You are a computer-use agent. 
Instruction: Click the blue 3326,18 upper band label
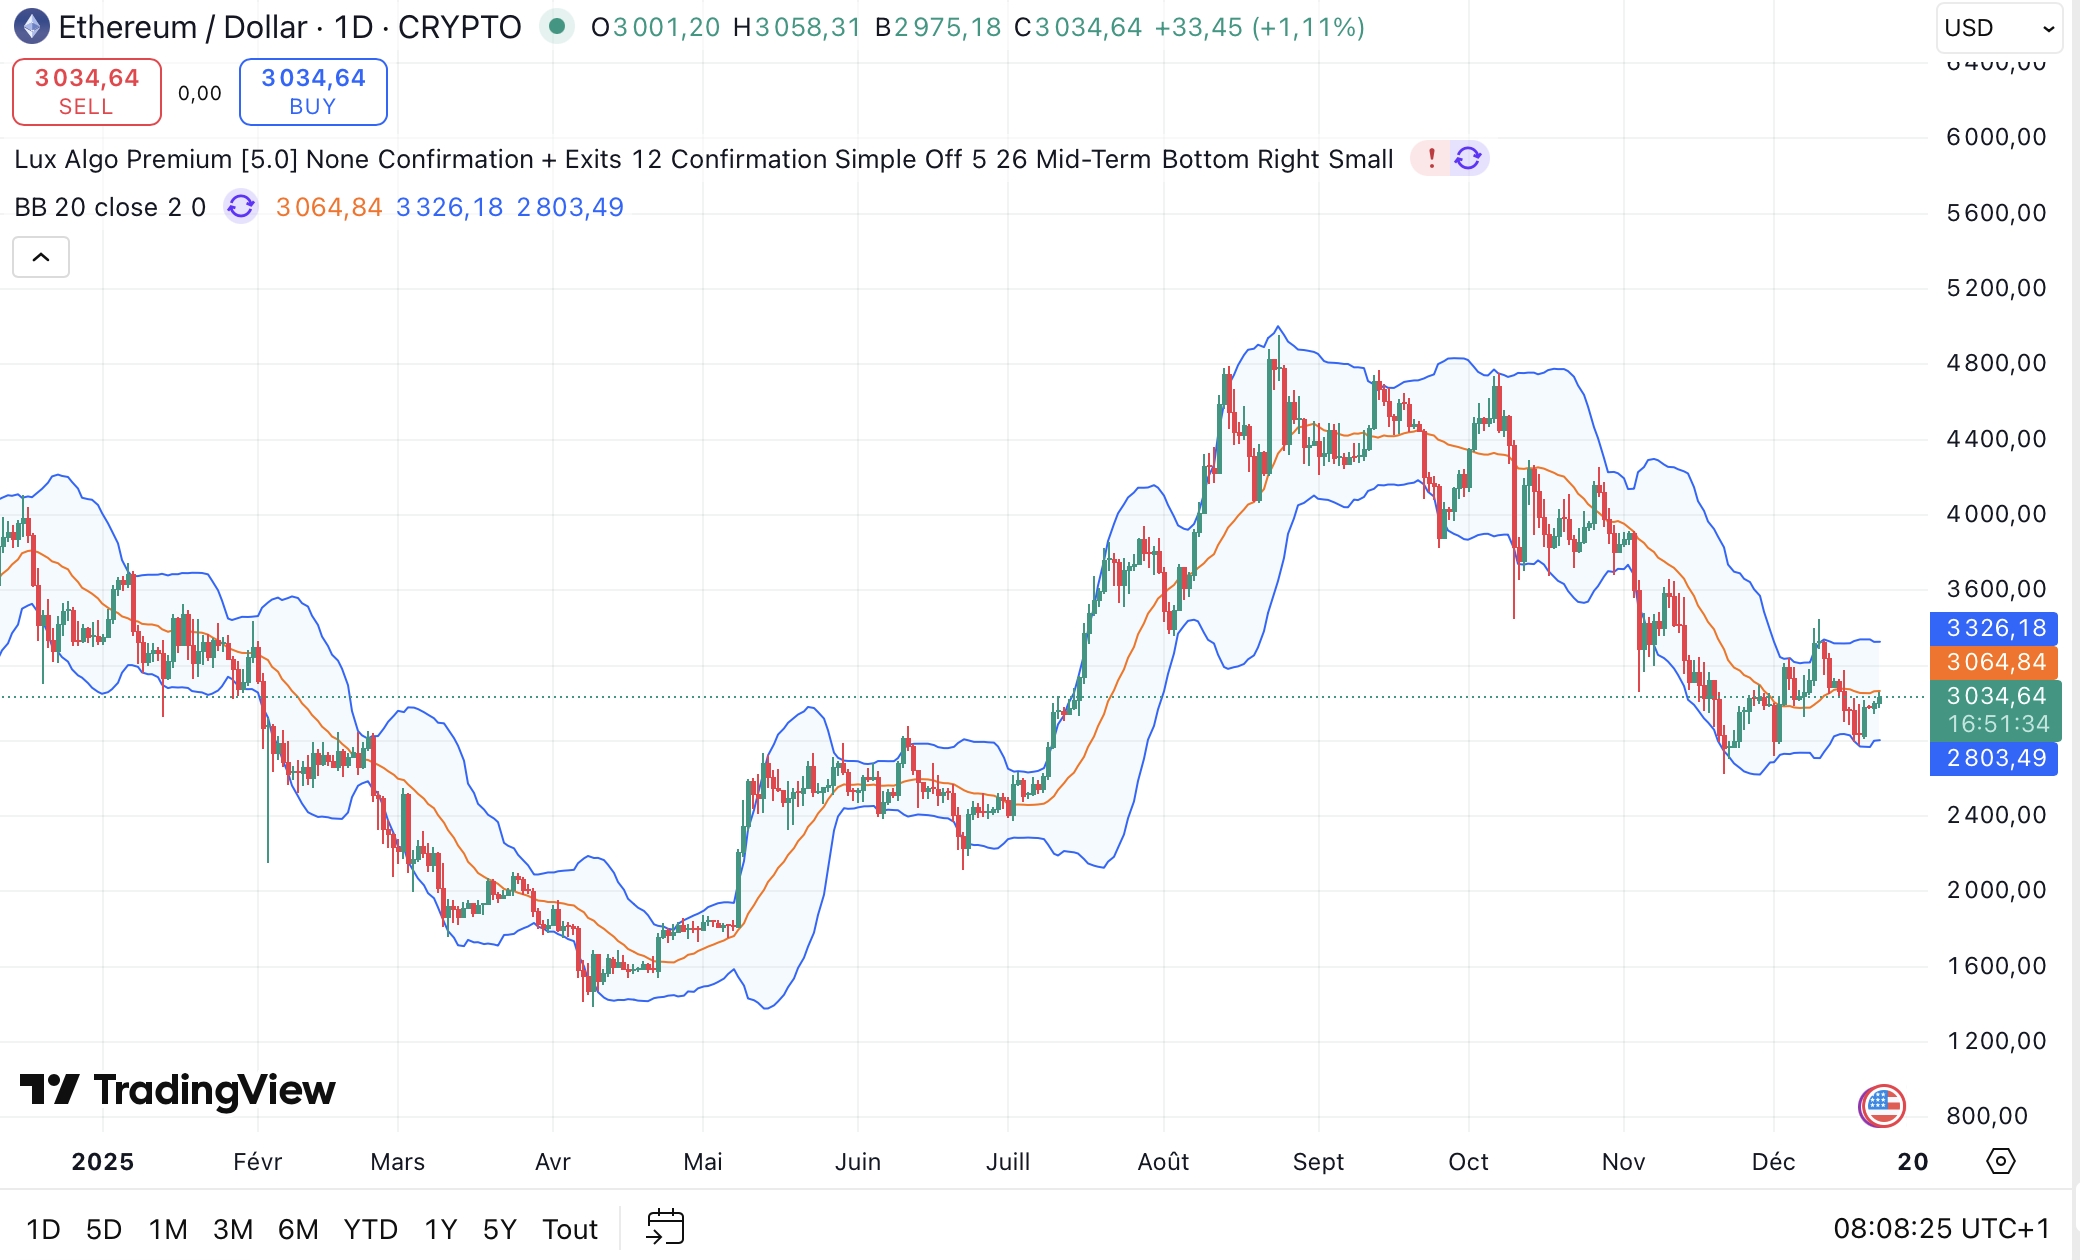tap(1994, 628)
